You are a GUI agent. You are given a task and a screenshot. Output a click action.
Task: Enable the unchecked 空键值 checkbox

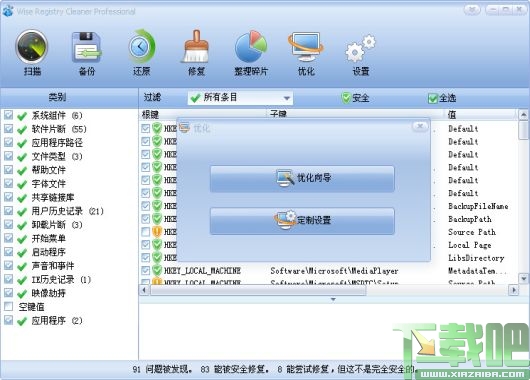[8, 306]
